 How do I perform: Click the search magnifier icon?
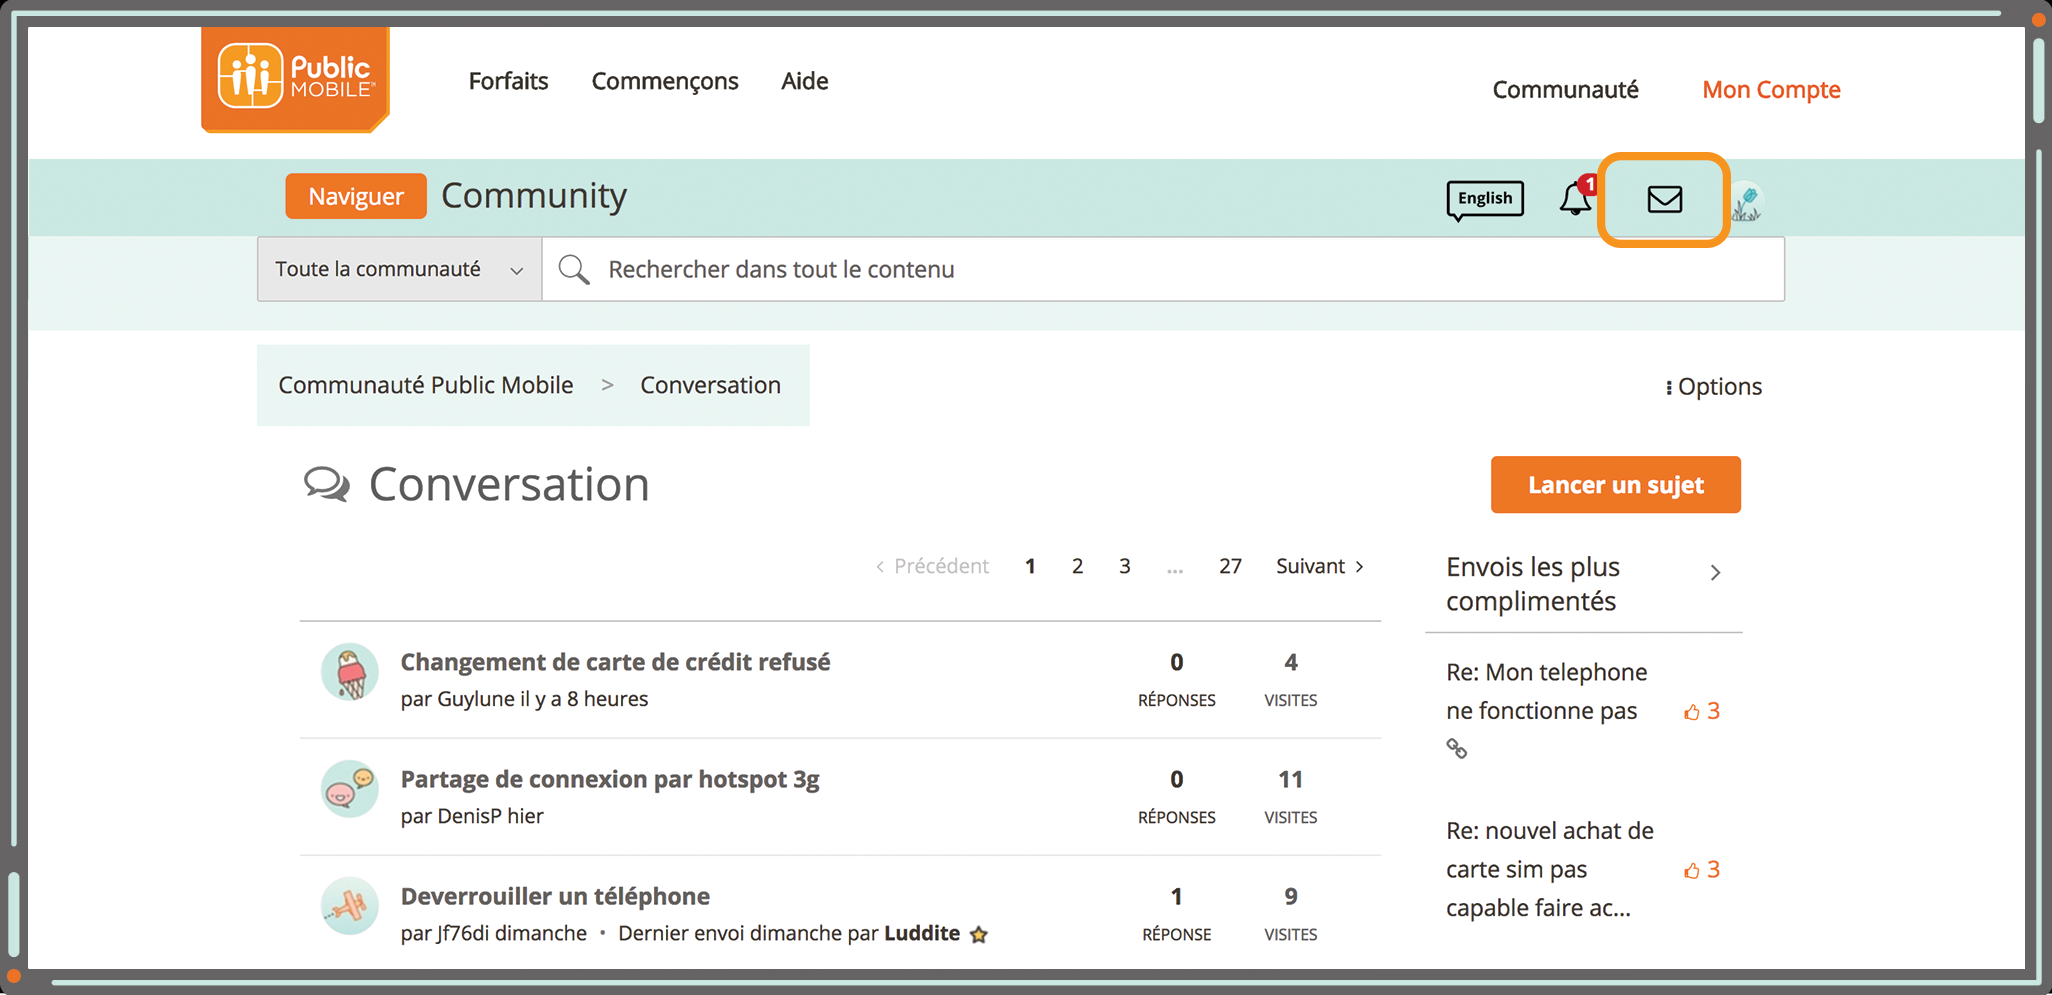574,269
